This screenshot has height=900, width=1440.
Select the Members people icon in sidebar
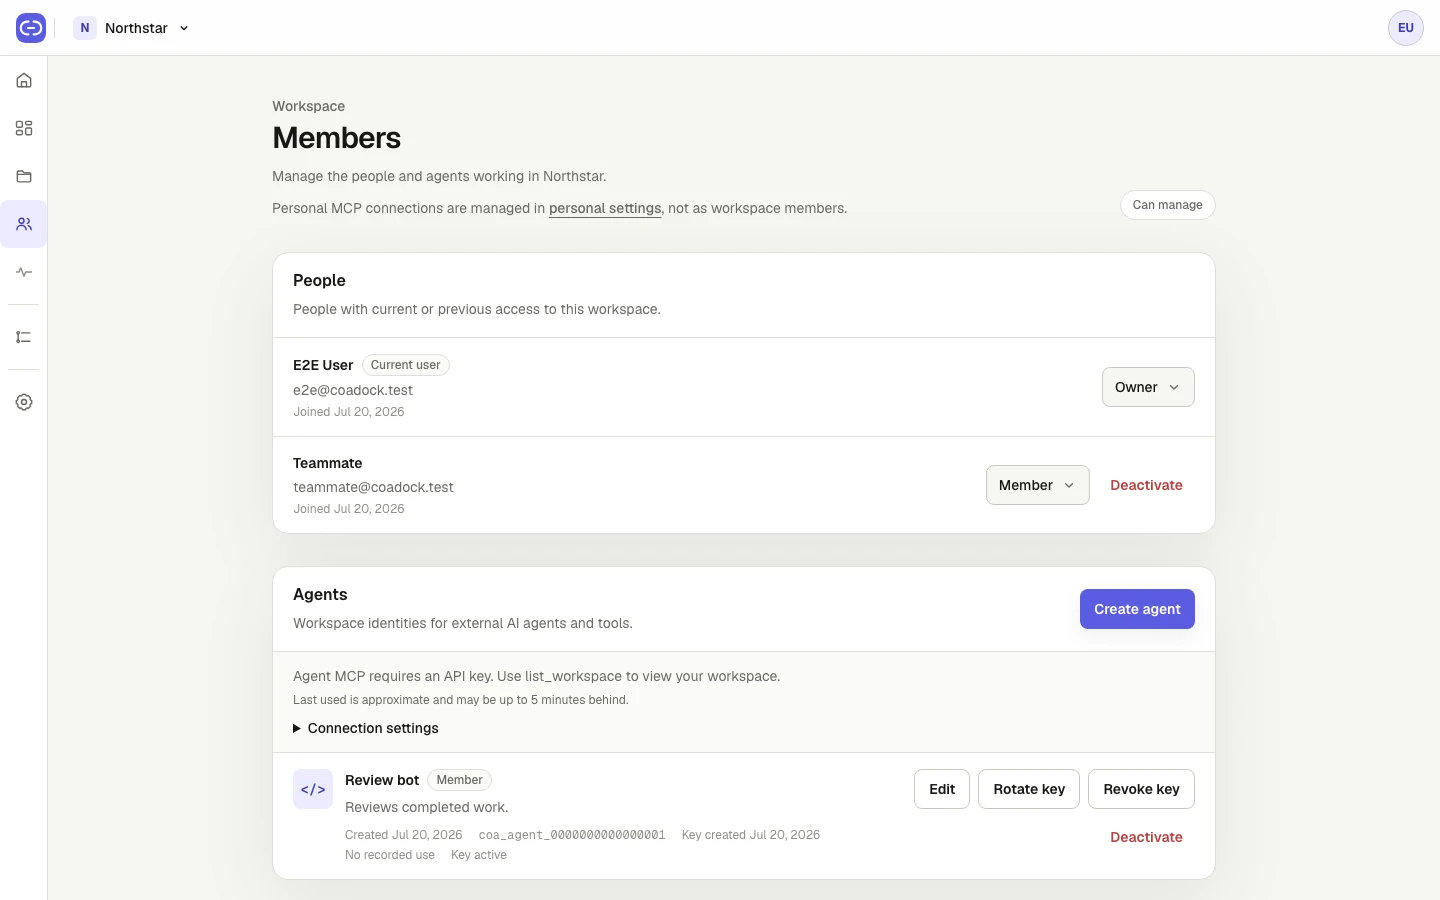[24, 224]
